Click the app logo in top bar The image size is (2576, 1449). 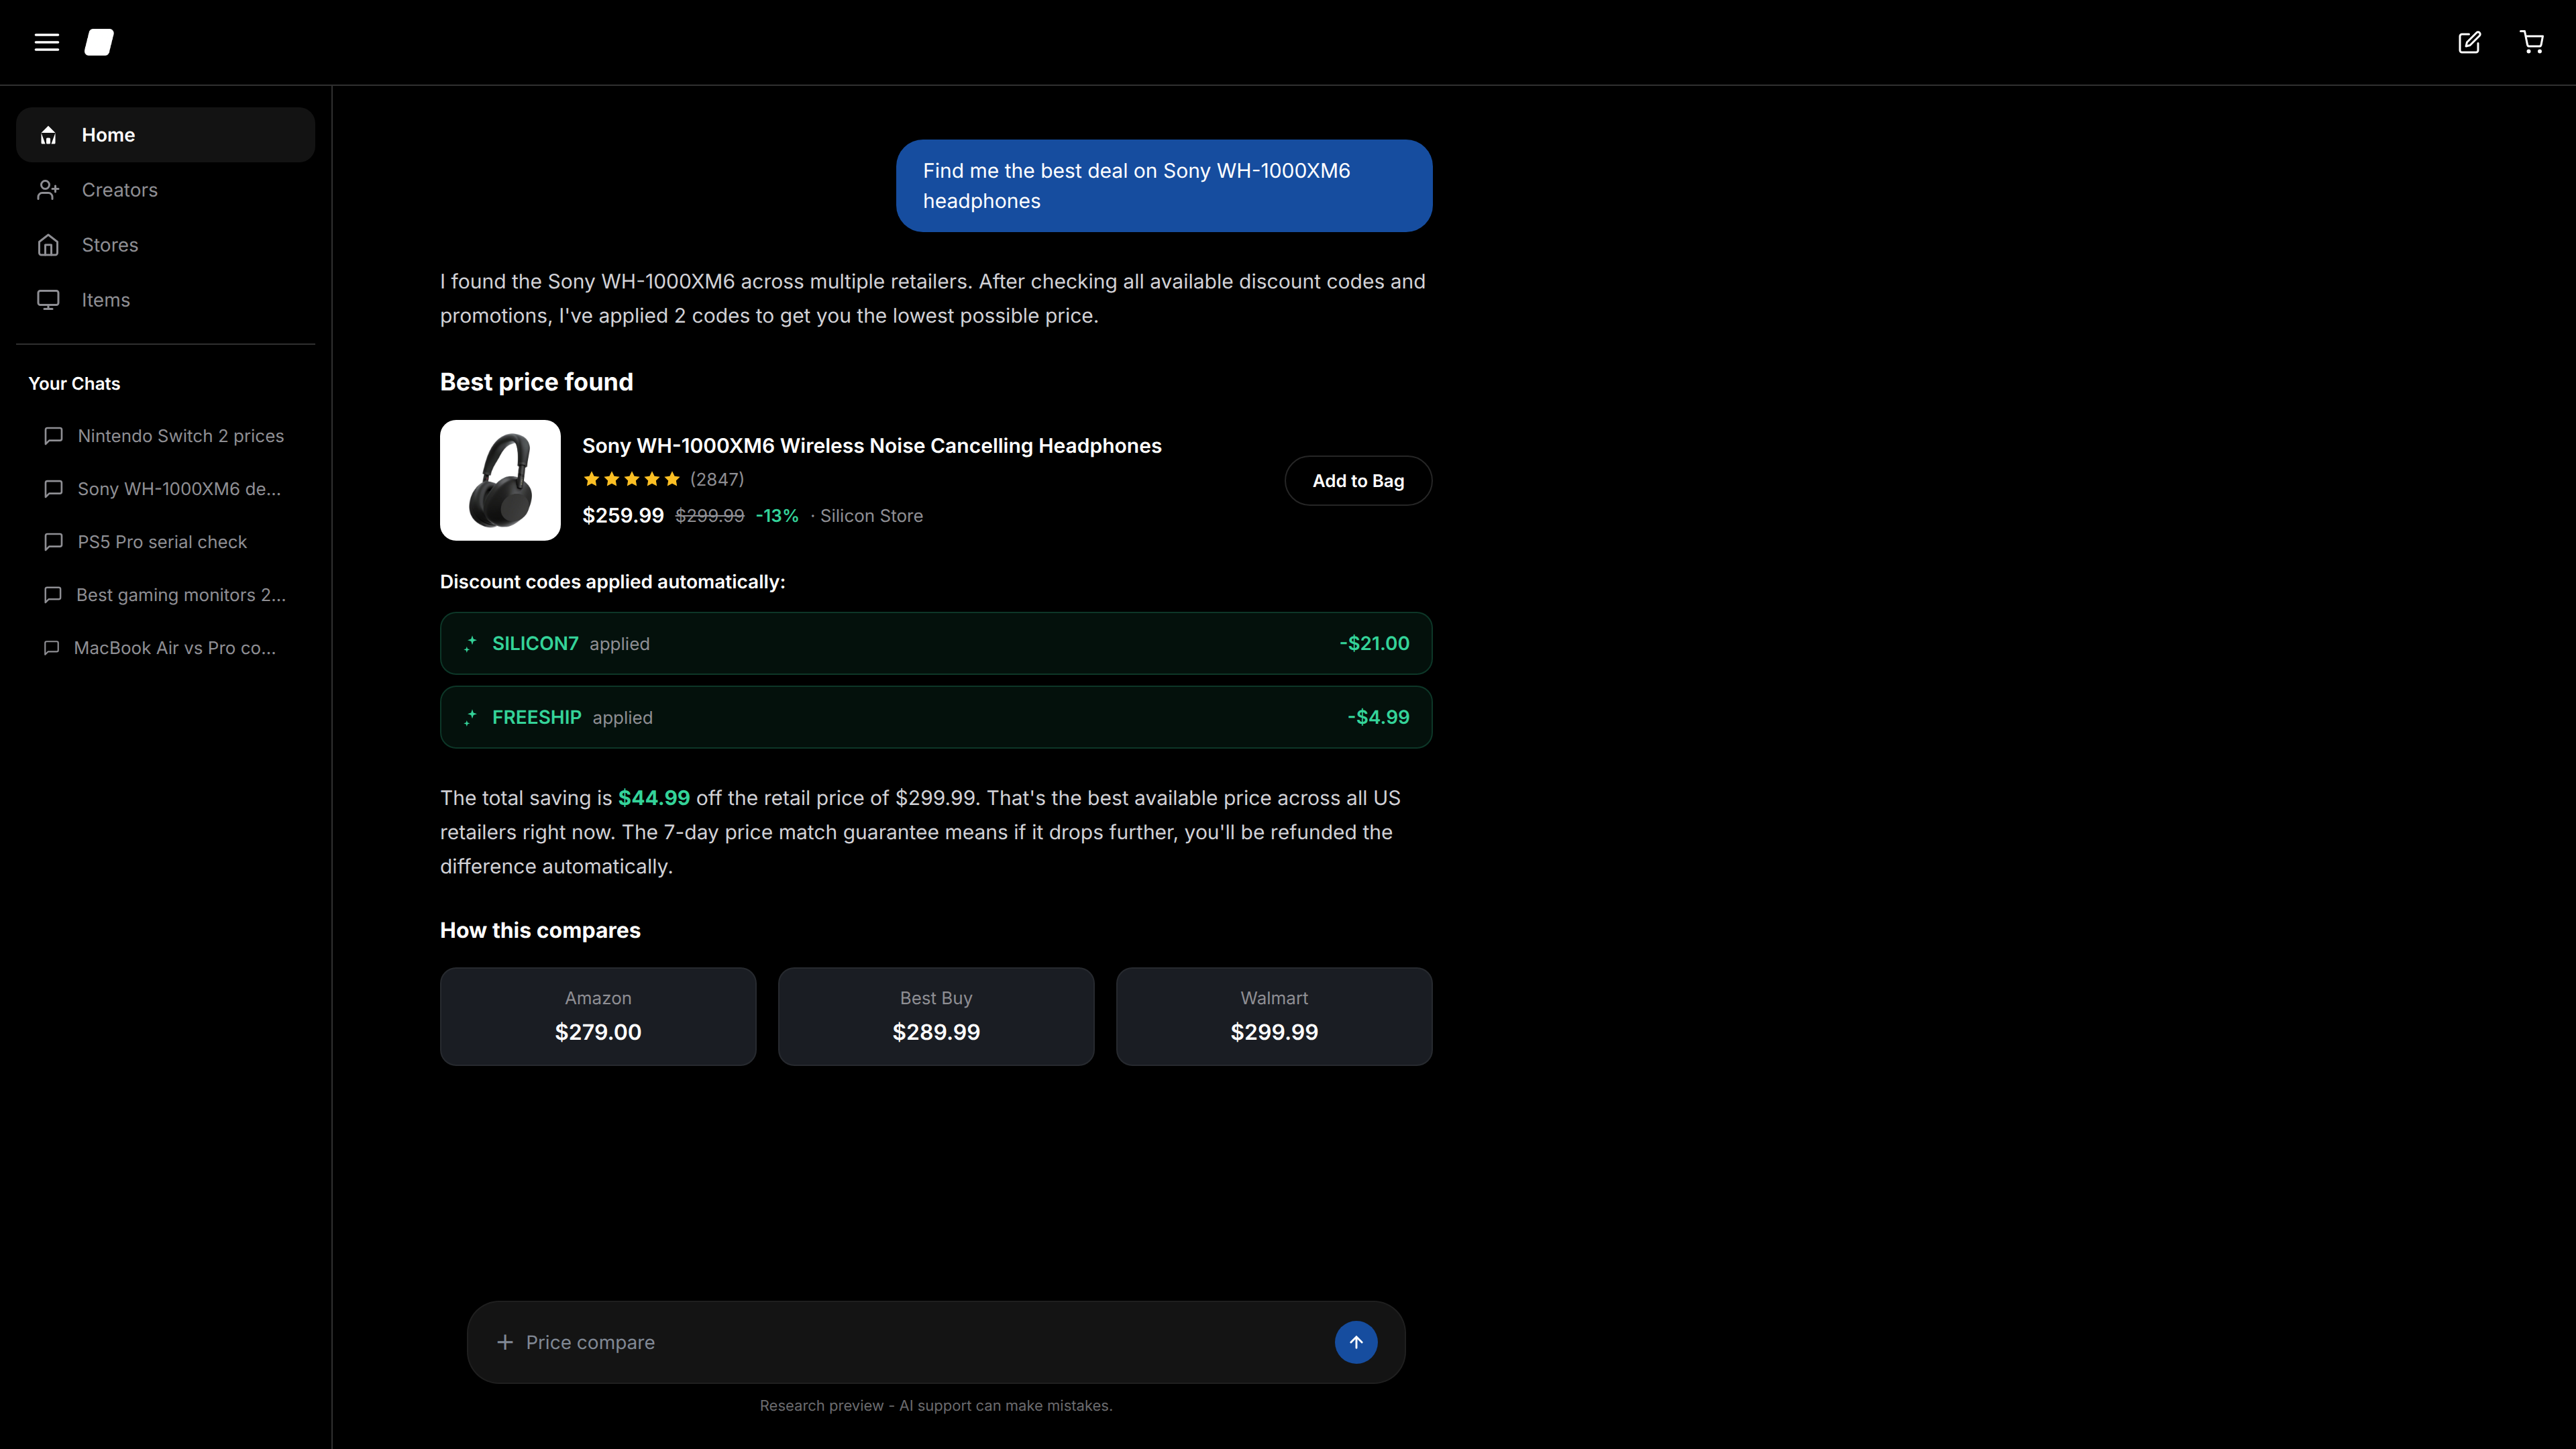point(99,42)
